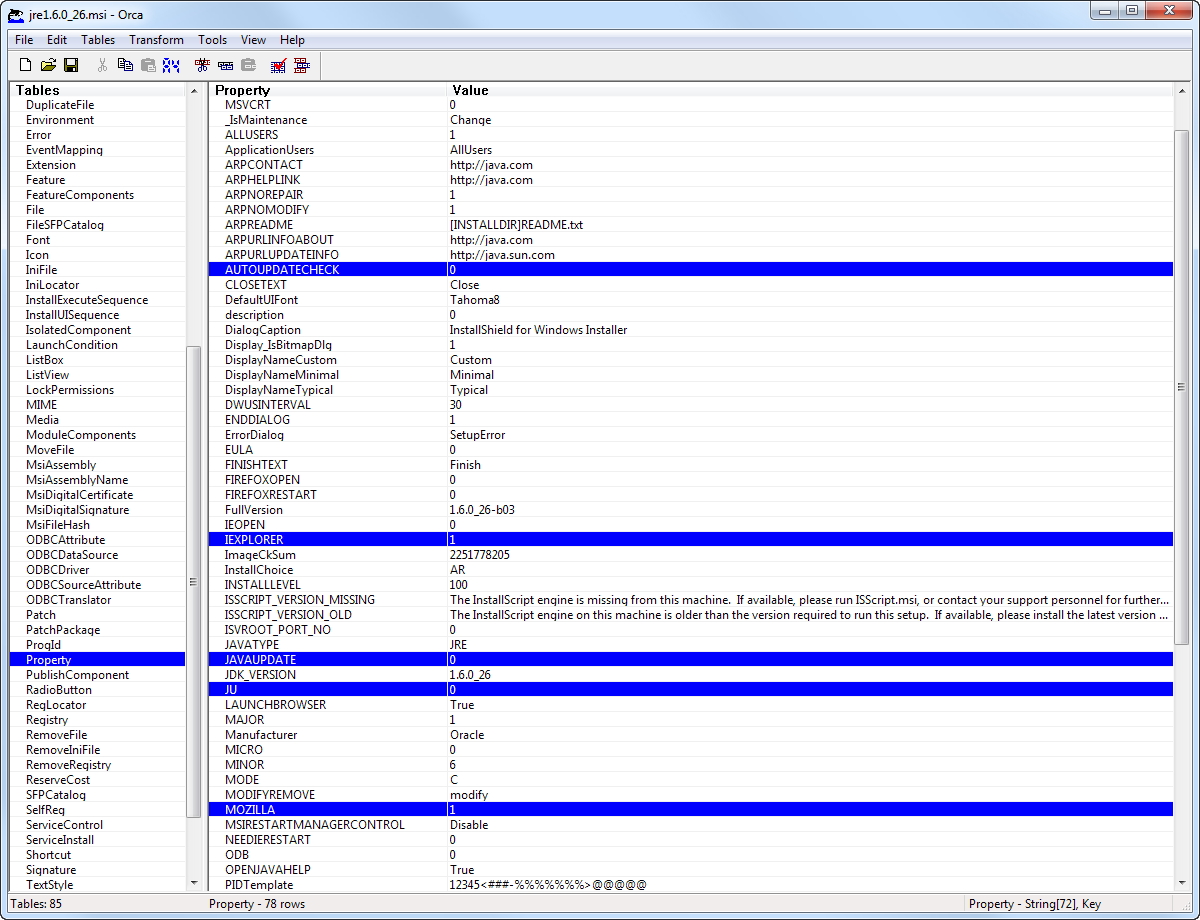Image resolution: width=1200 pixels, height=920 pixels.
Task: Click the property grid scroll up arrow
Action: (1181, 91)
